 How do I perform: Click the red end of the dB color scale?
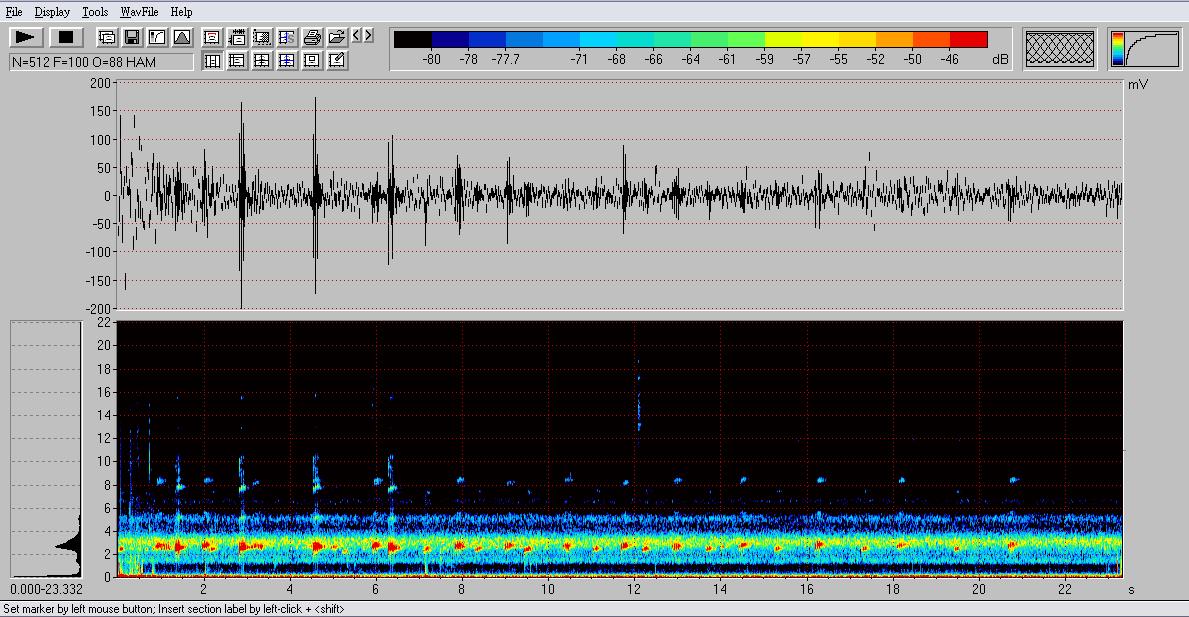point(968,39)
